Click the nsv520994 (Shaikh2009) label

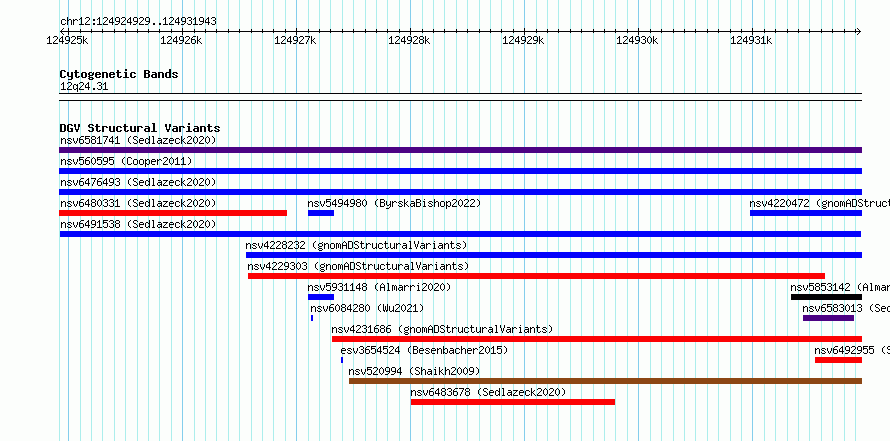point(414,371)
